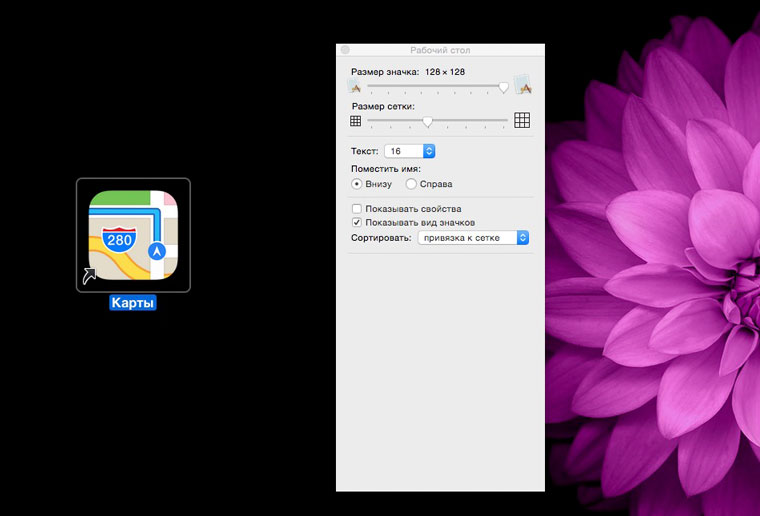Click the highlighted Карты label under the icon

(x=133, y=303)
